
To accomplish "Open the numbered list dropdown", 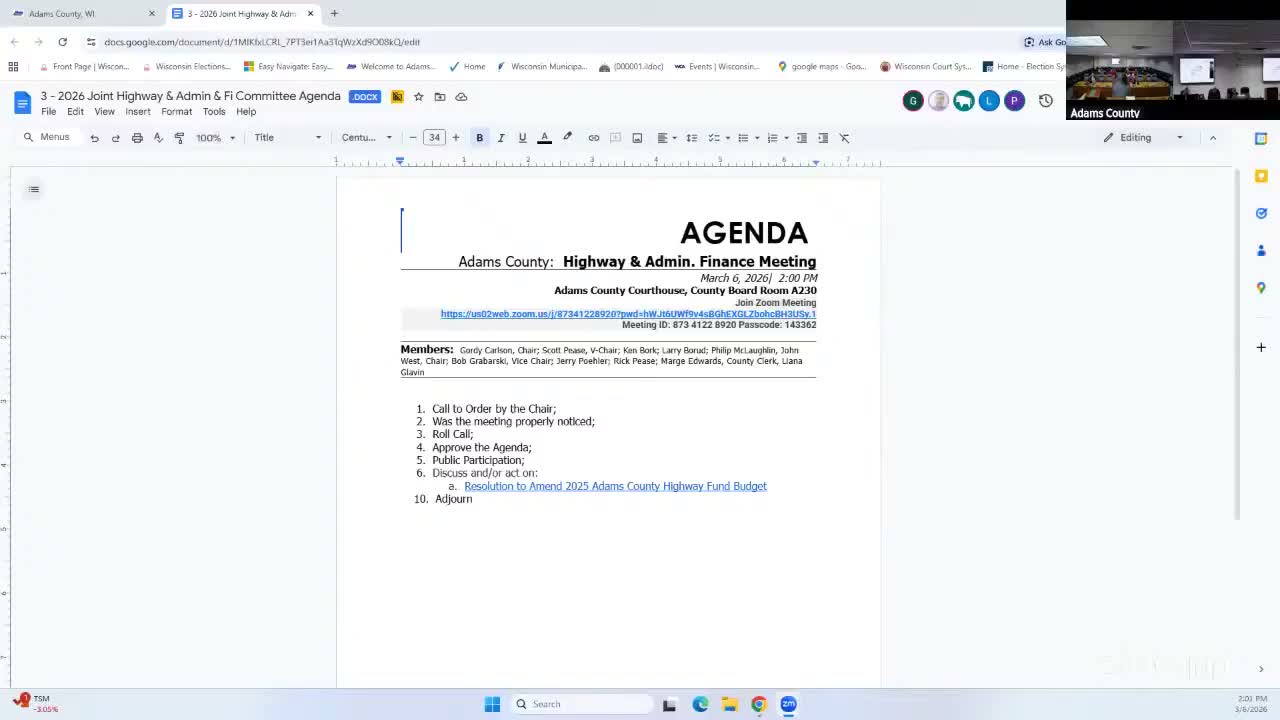I will coord(777,138).
